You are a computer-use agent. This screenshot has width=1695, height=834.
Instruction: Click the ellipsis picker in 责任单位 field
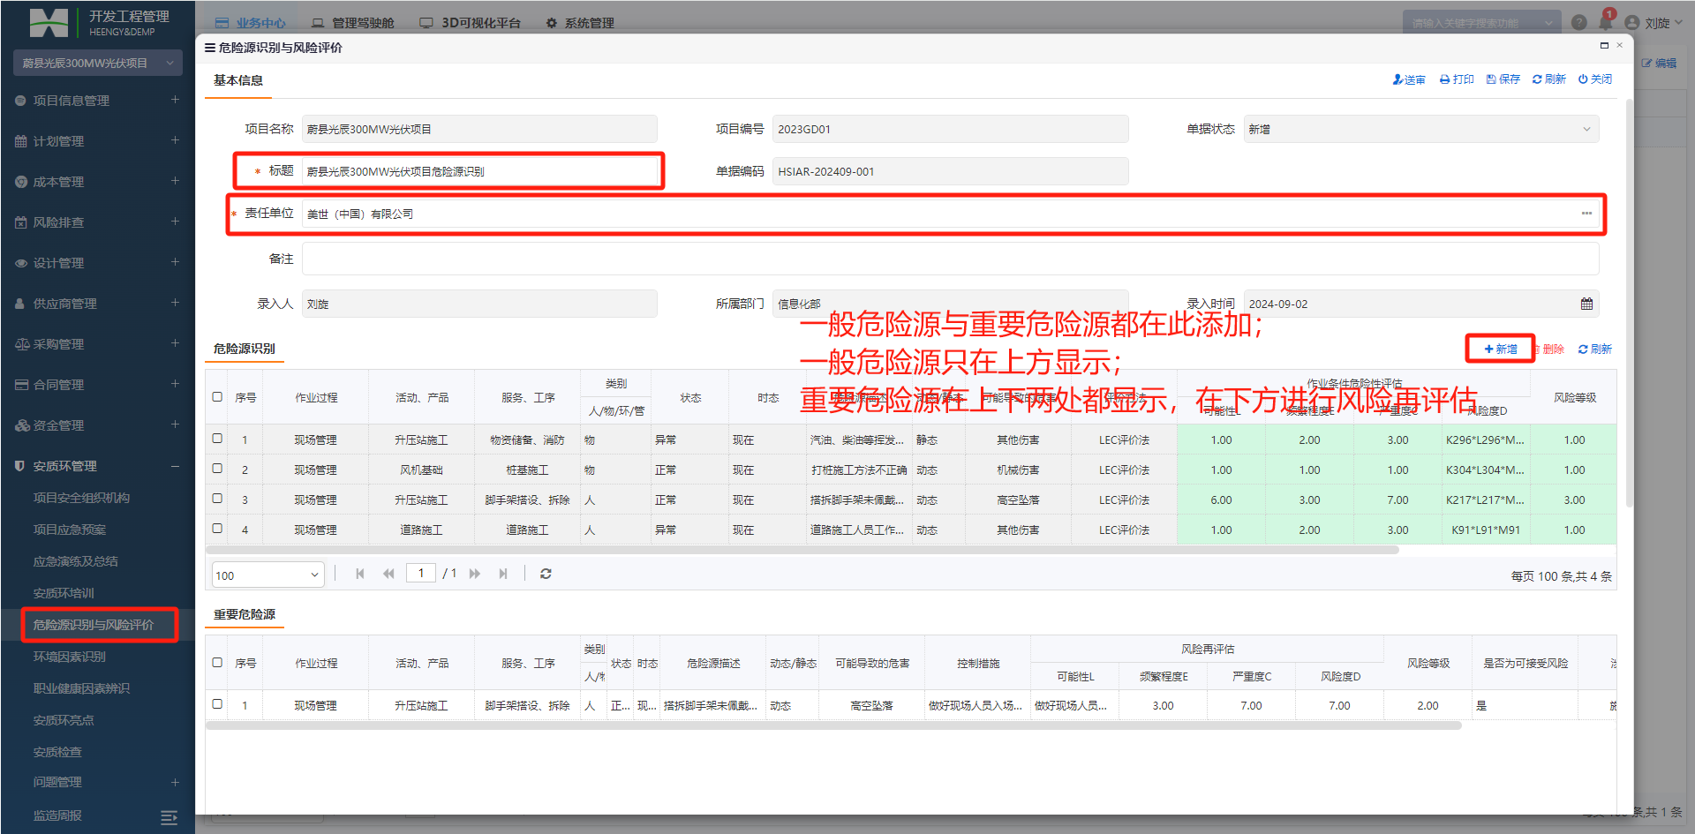pyautogui.click(x=1586, y=214)
